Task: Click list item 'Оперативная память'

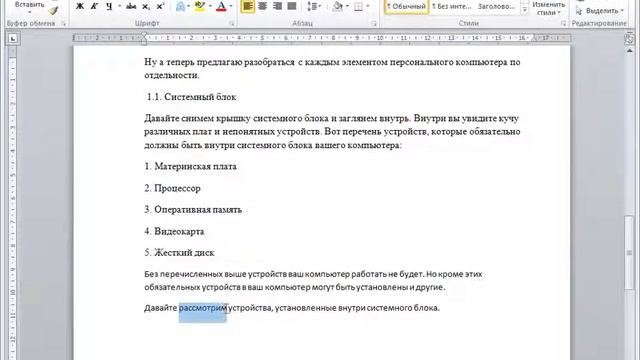Action: click(198, 210)
